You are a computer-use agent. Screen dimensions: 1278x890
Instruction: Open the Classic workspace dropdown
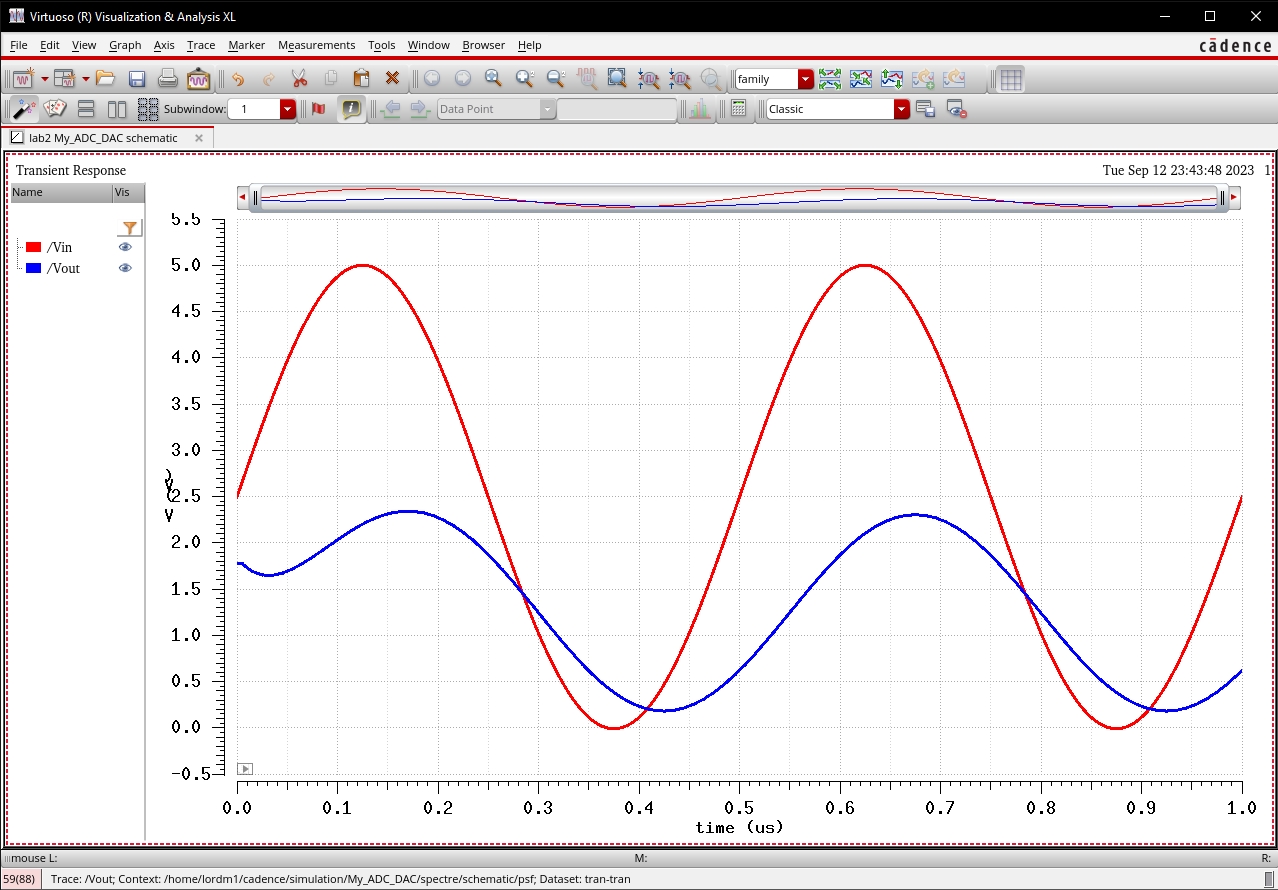point(901,109)
